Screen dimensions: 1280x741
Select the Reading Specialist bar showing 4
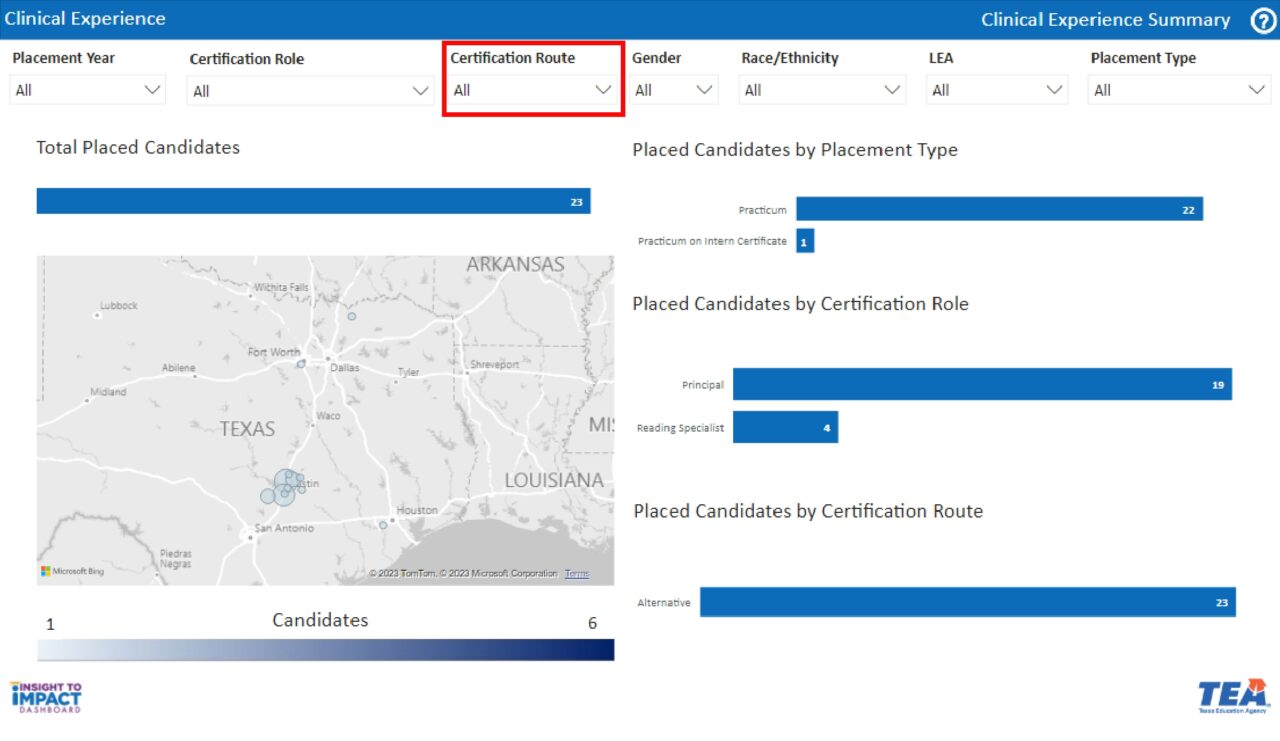tap(785, 427)
